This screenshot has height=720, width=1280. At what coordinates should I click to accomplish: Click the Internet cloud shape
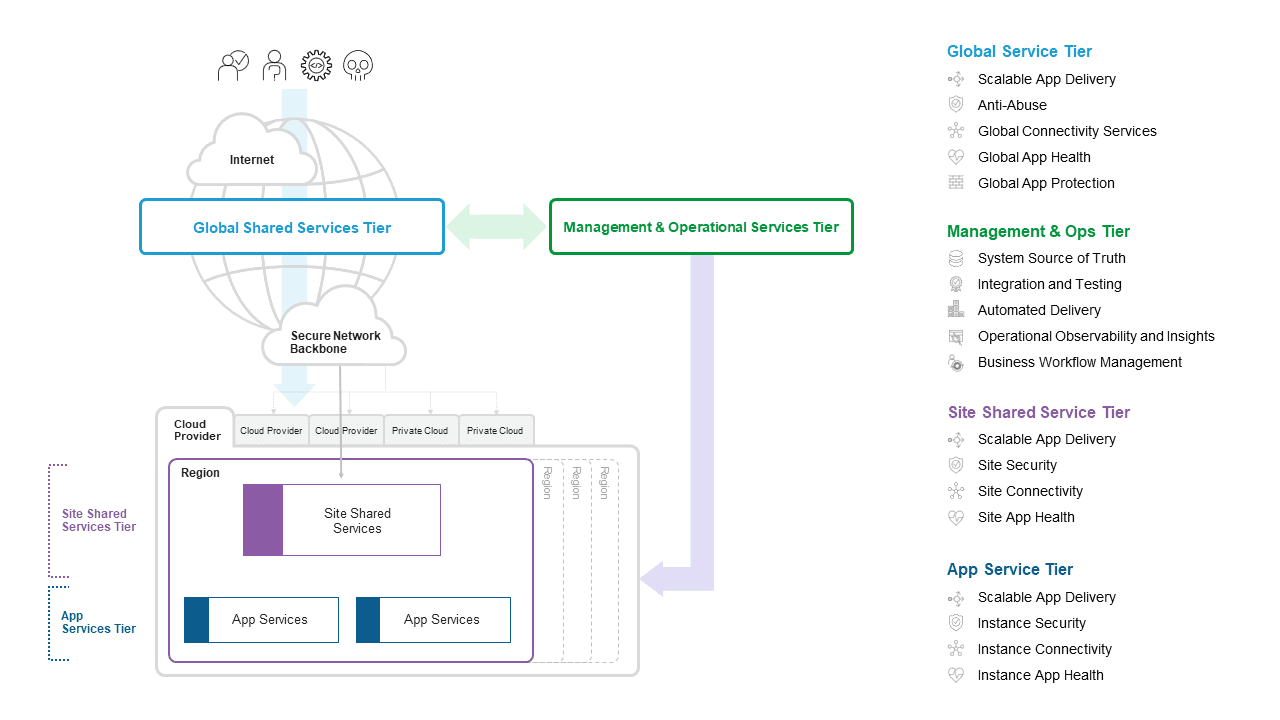252,159
